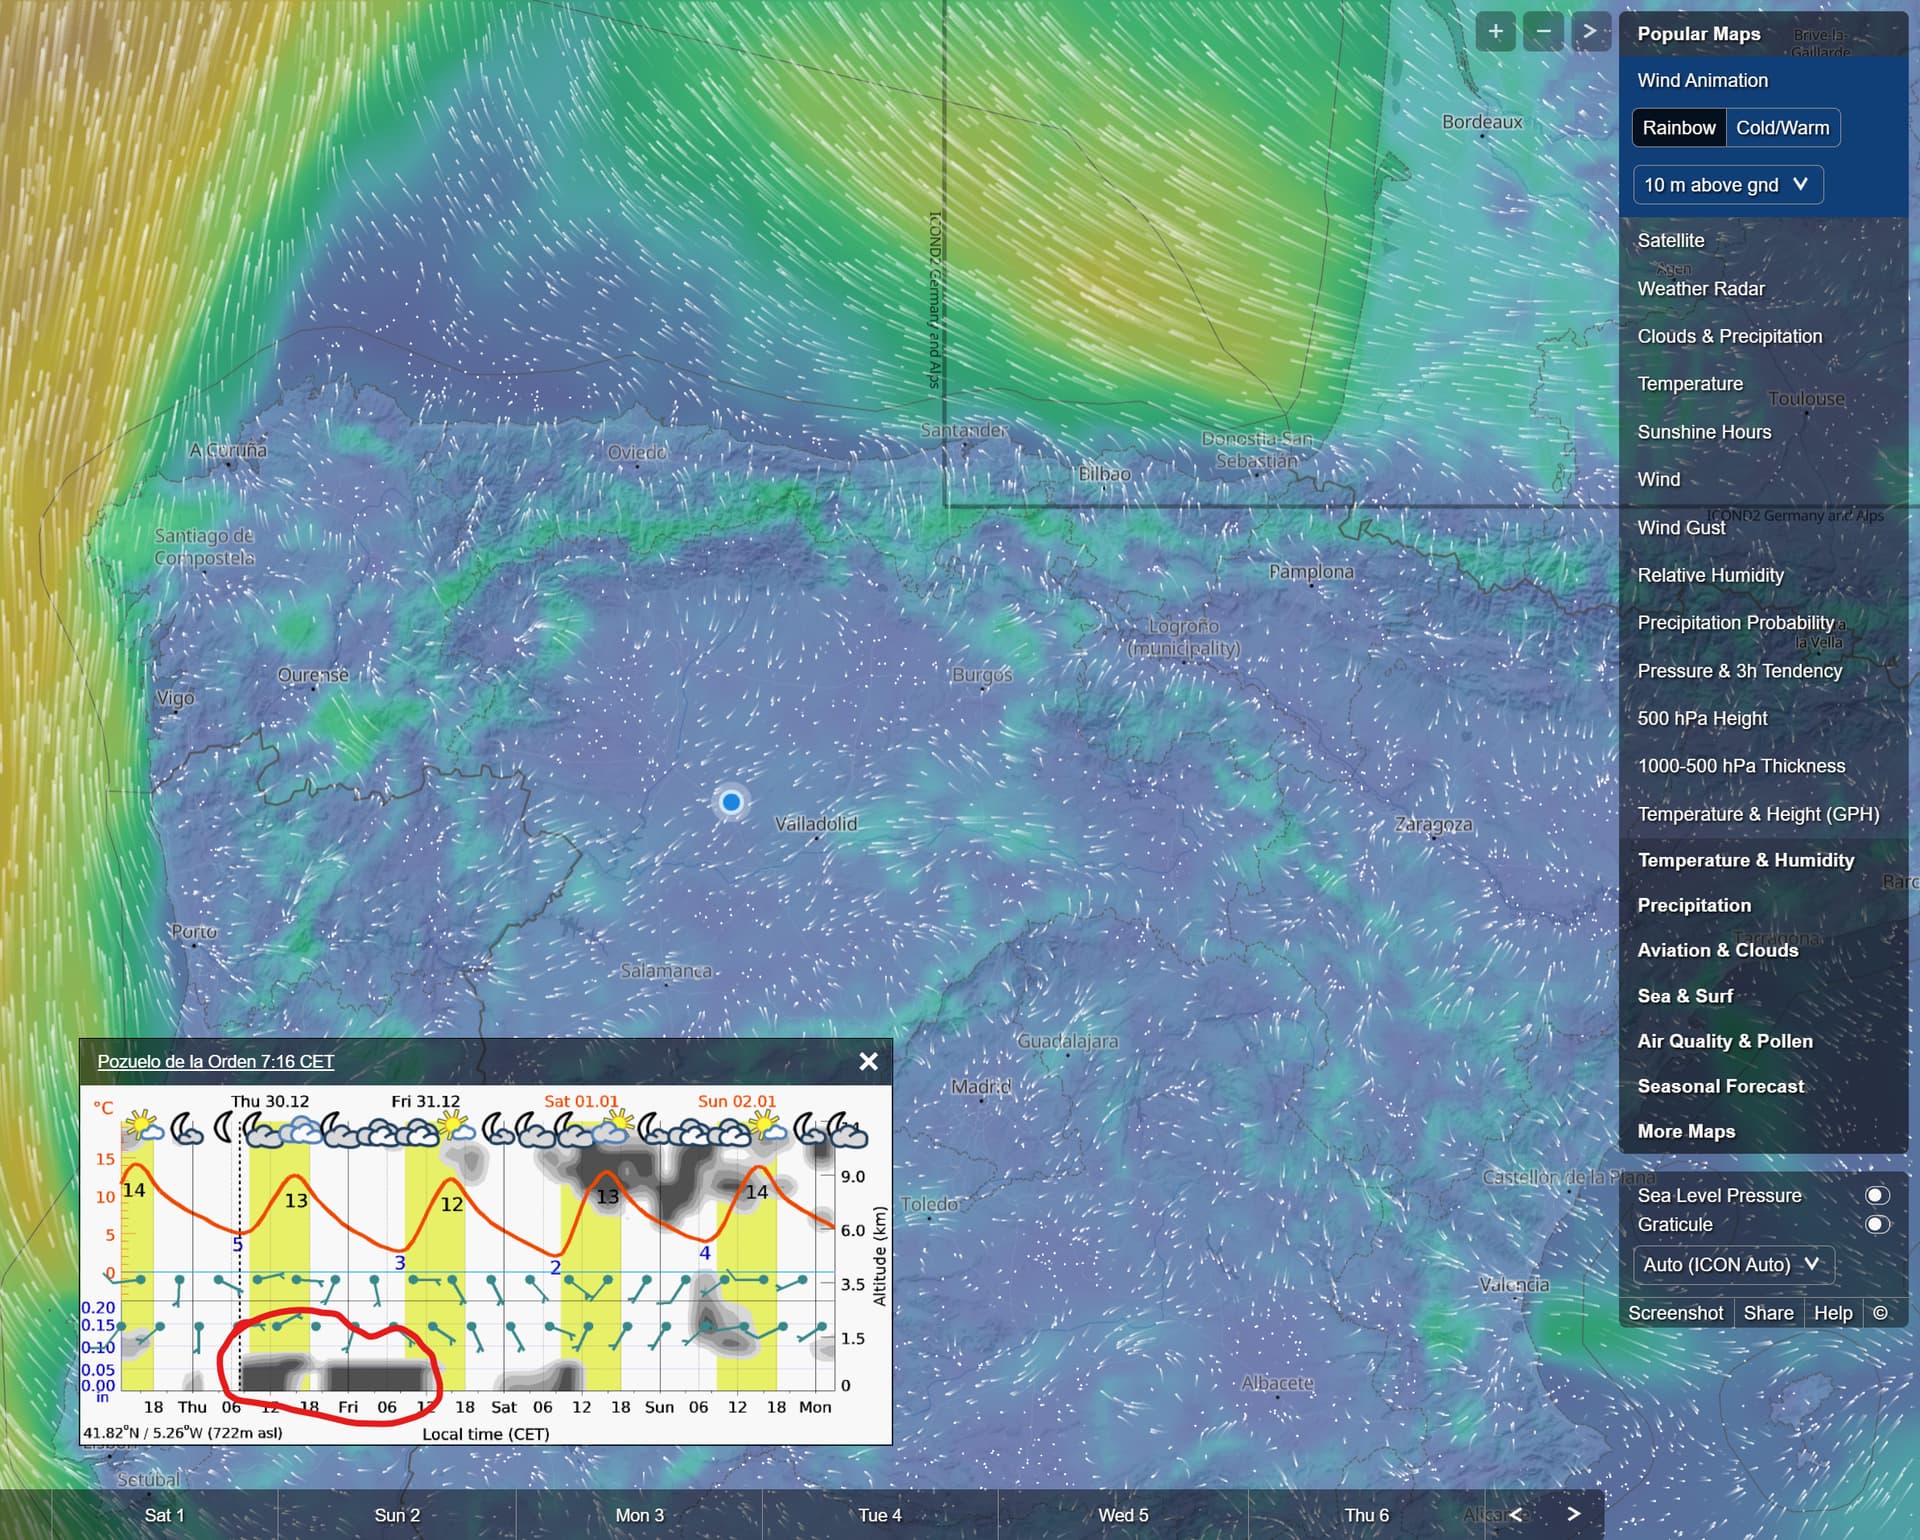Toggle the Sea Level Pressure switch

pos(1877,1196)
